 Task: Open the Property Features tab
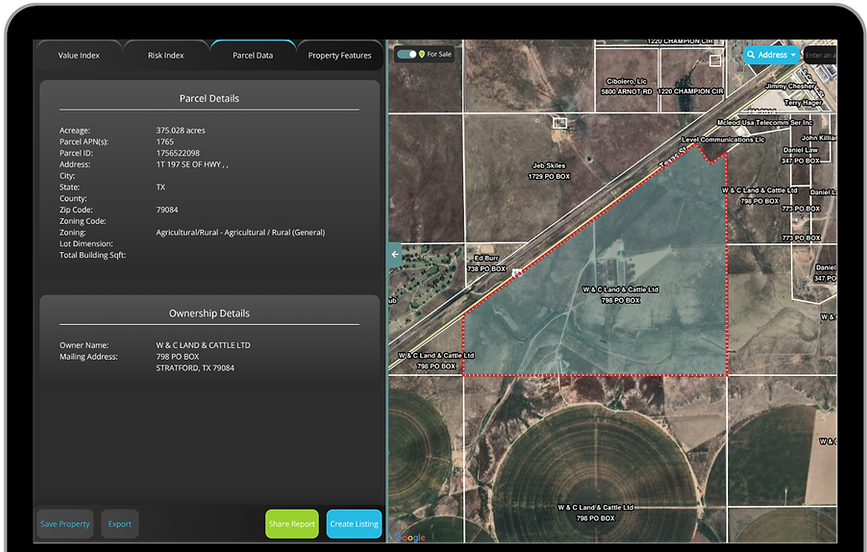(340, 55)
